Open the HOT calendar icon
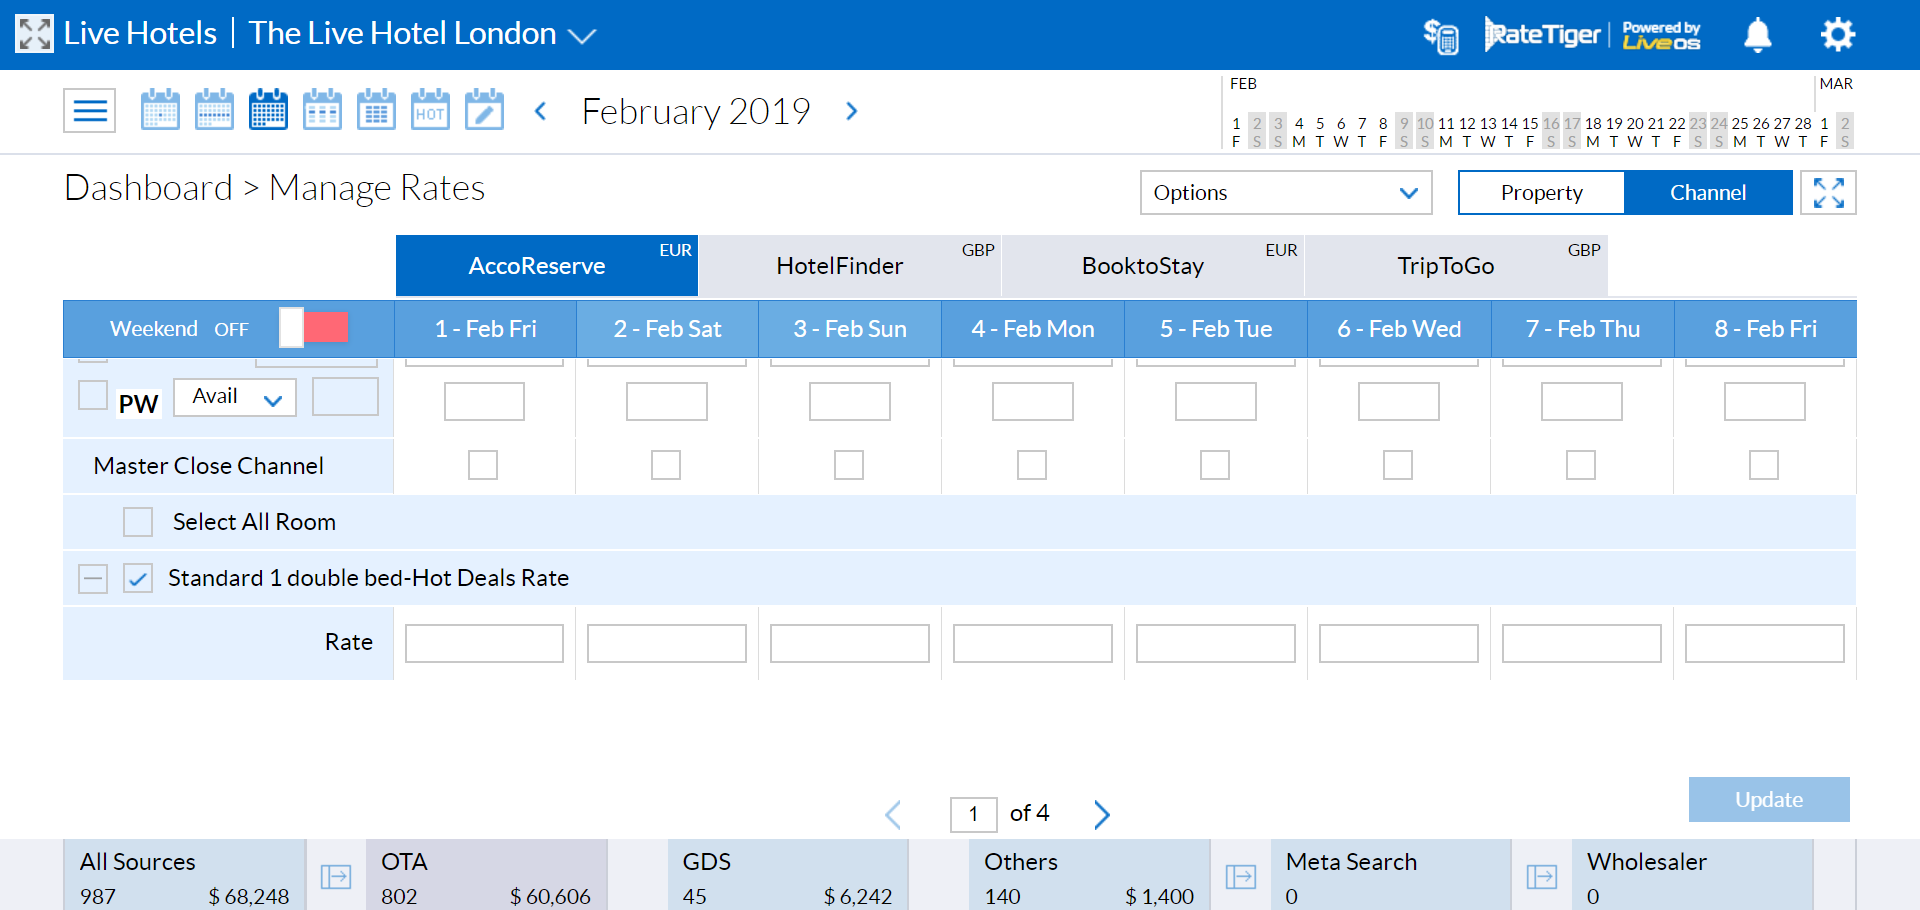Viewport: 1920px width, 910px height. pyautogui.click(x=430, y=109)
